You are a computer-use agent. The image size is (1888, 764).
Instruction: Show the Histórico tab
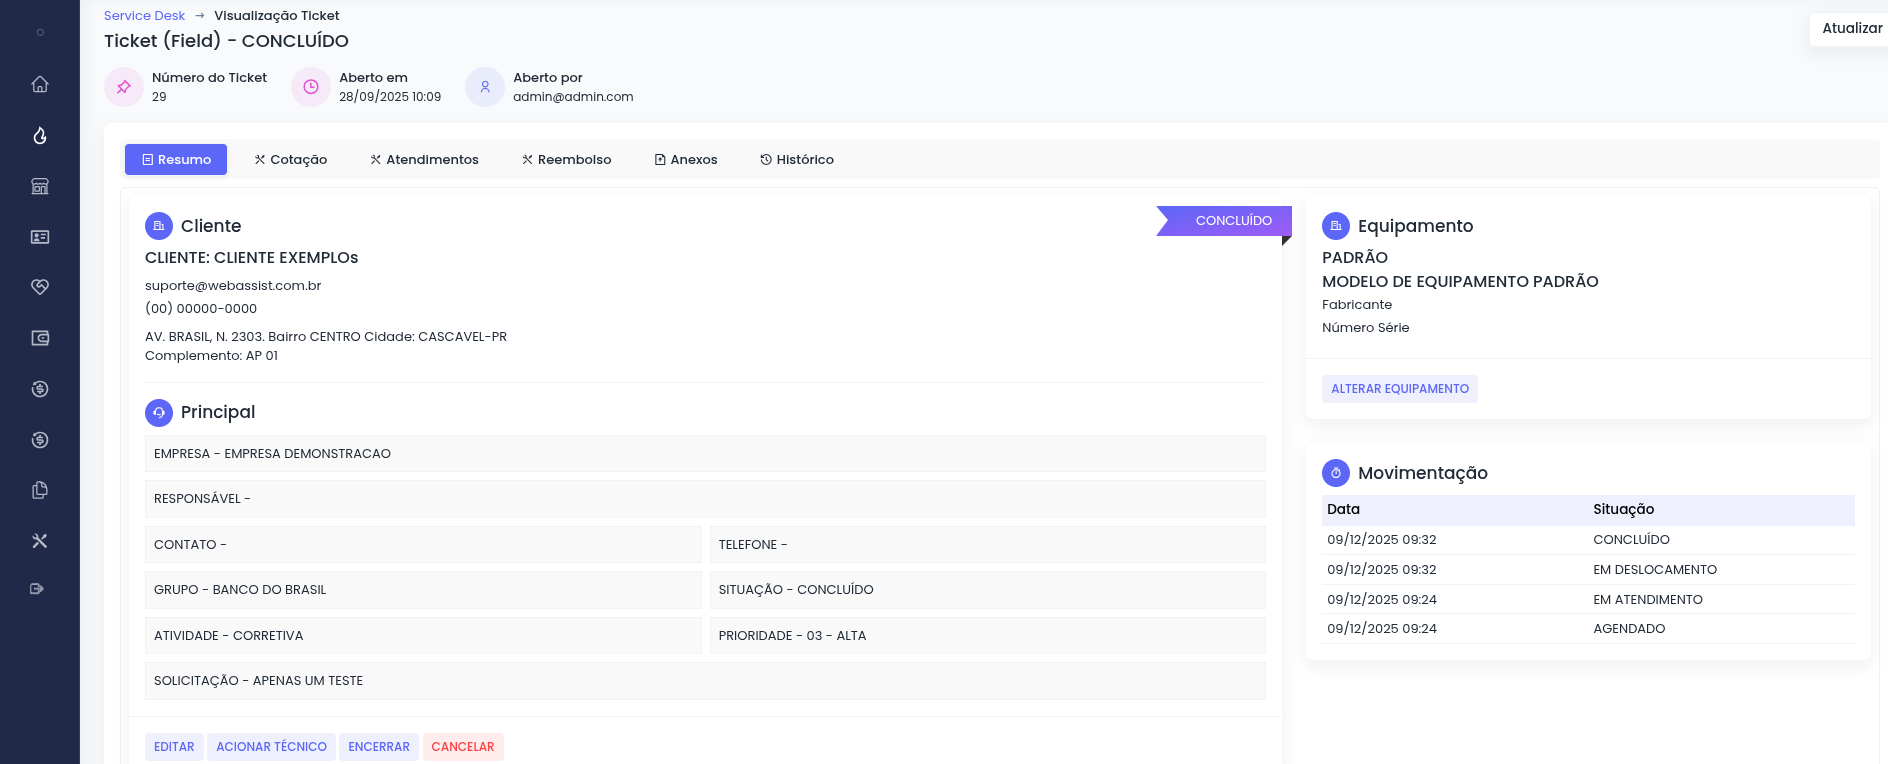tap(797, 160)
